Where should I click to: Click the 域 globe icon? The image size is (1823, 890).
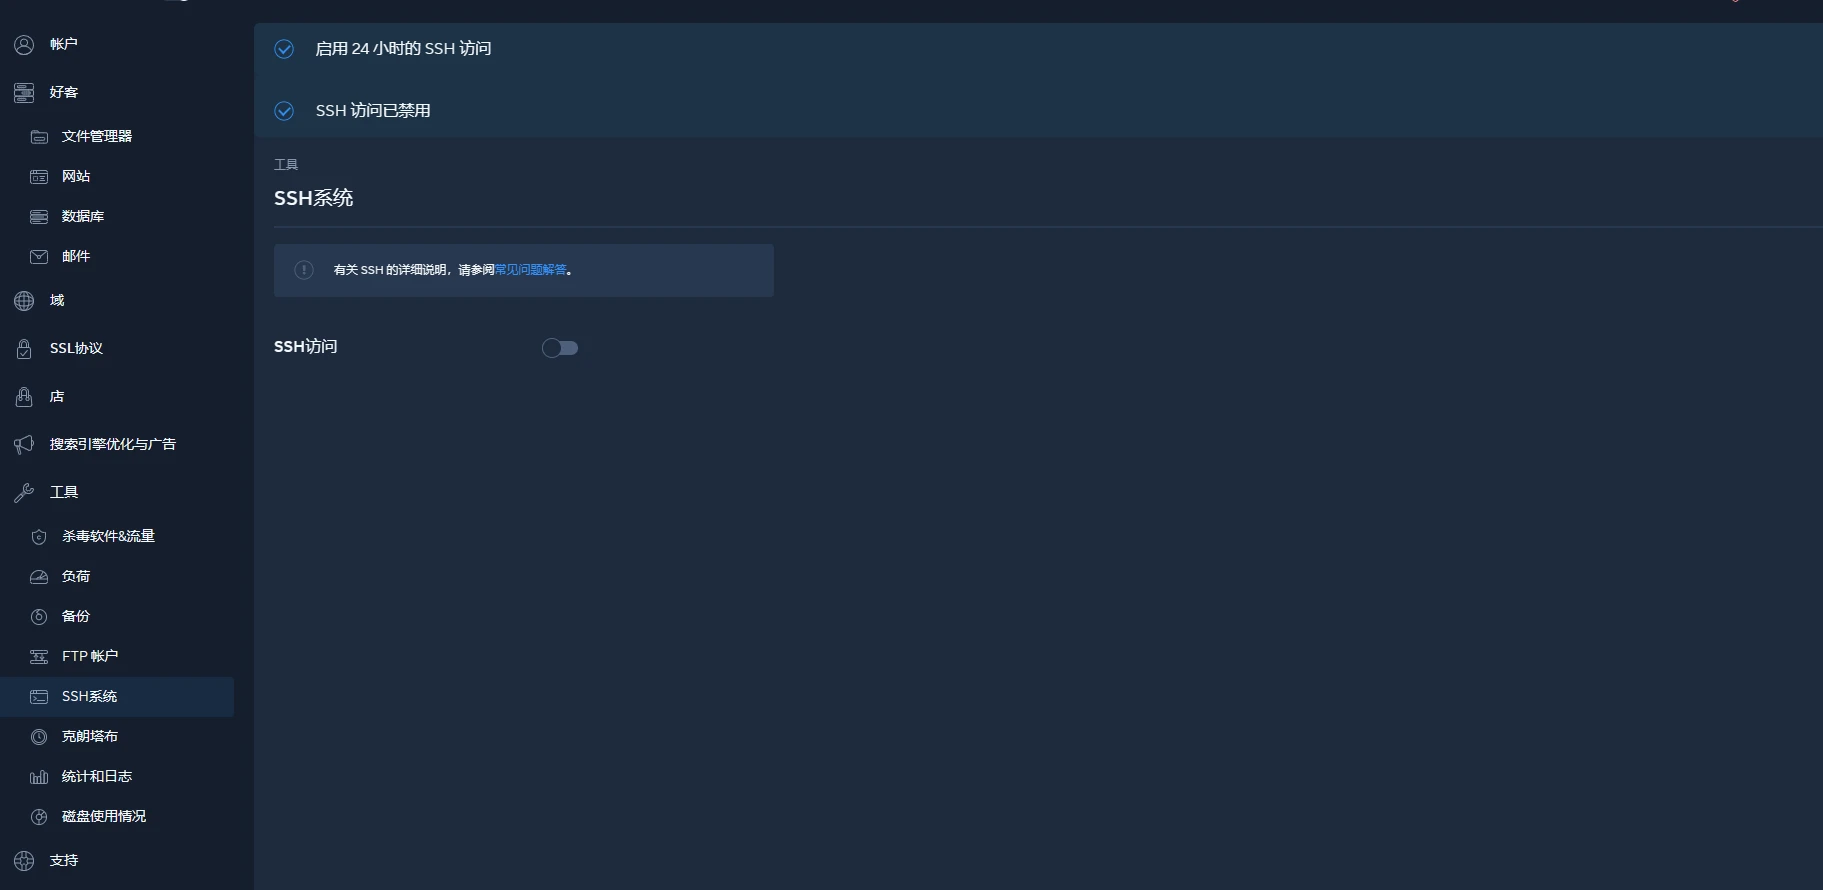[24, 301]
